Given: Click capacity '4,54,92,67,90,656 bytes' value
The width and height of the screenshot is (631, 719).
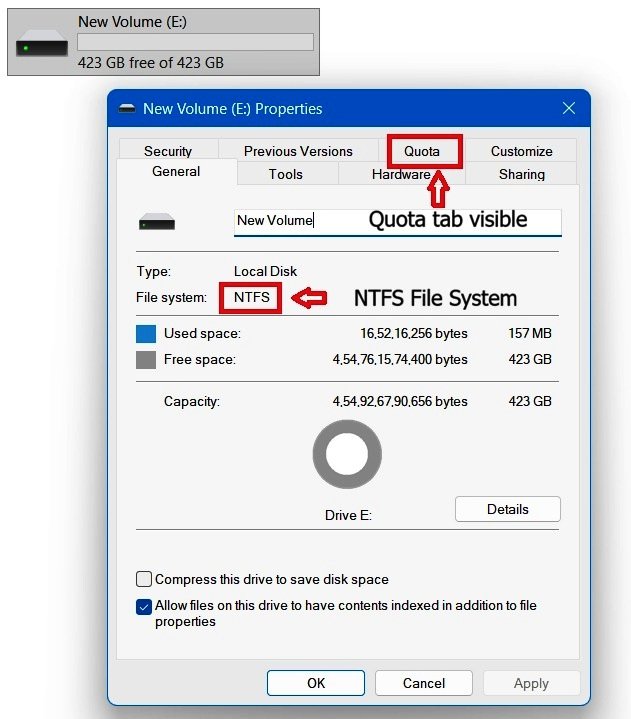Looking at the screenshot, I should (400, 402).
